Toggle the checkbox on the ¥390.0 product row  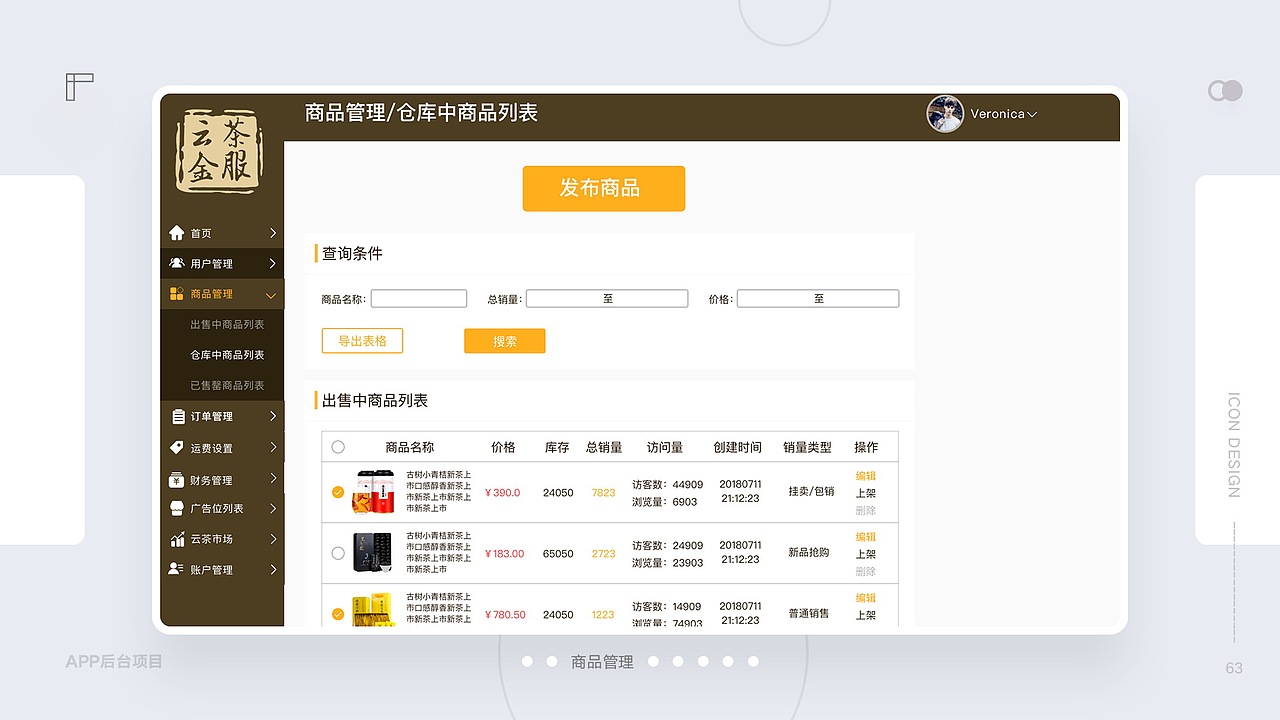pyautogui.click(x=338, y=492)
